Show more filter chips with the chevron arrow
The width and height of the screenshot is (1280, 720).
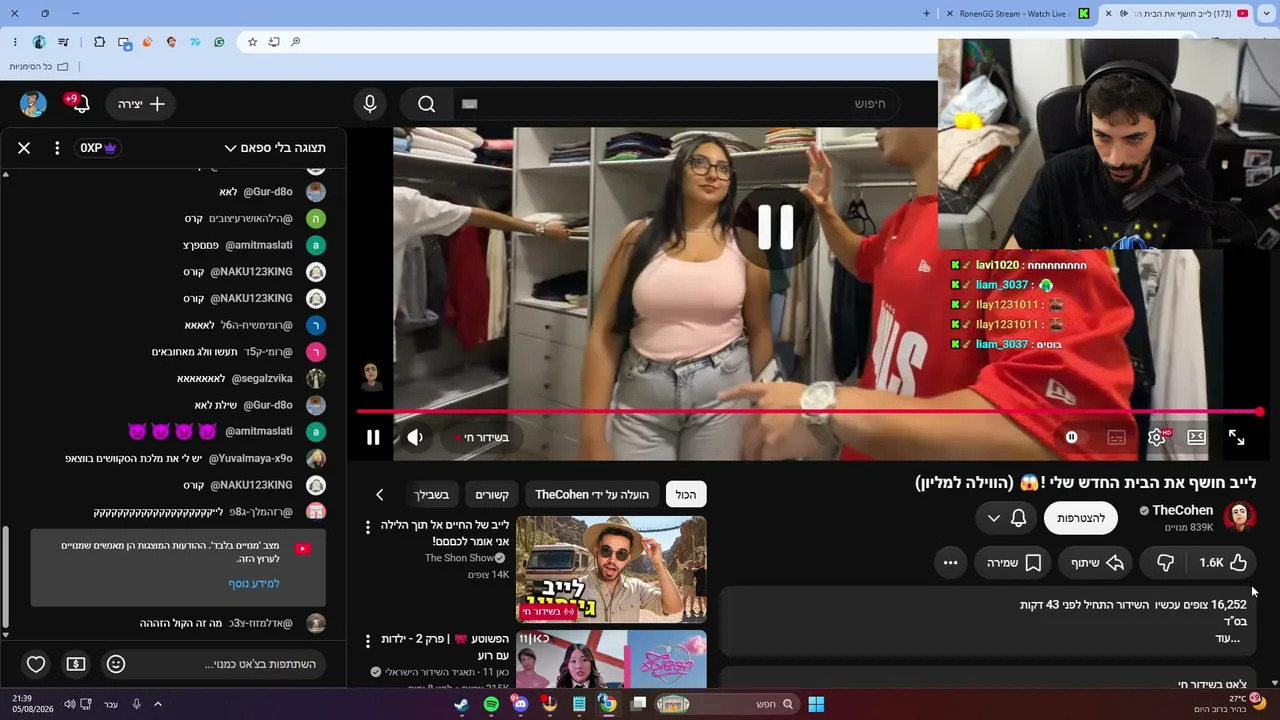[x=380, y=494]
